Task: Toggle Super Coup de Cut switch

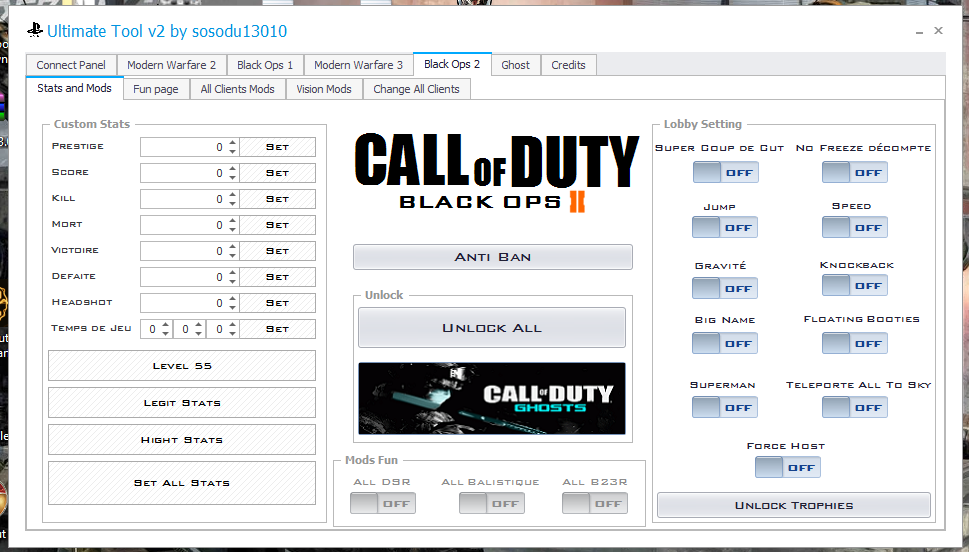Action: point(726,172)
